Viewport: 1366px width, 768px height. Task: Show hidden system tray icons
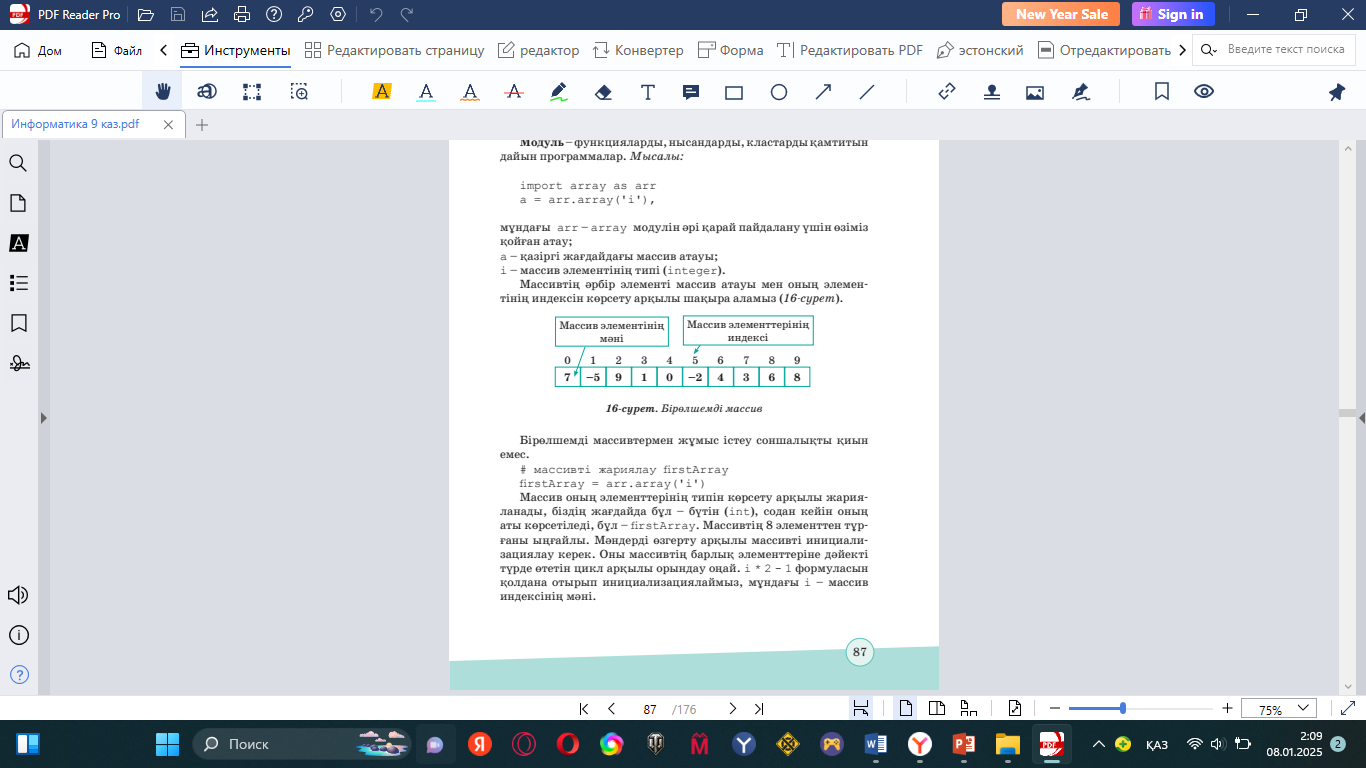1099,744
